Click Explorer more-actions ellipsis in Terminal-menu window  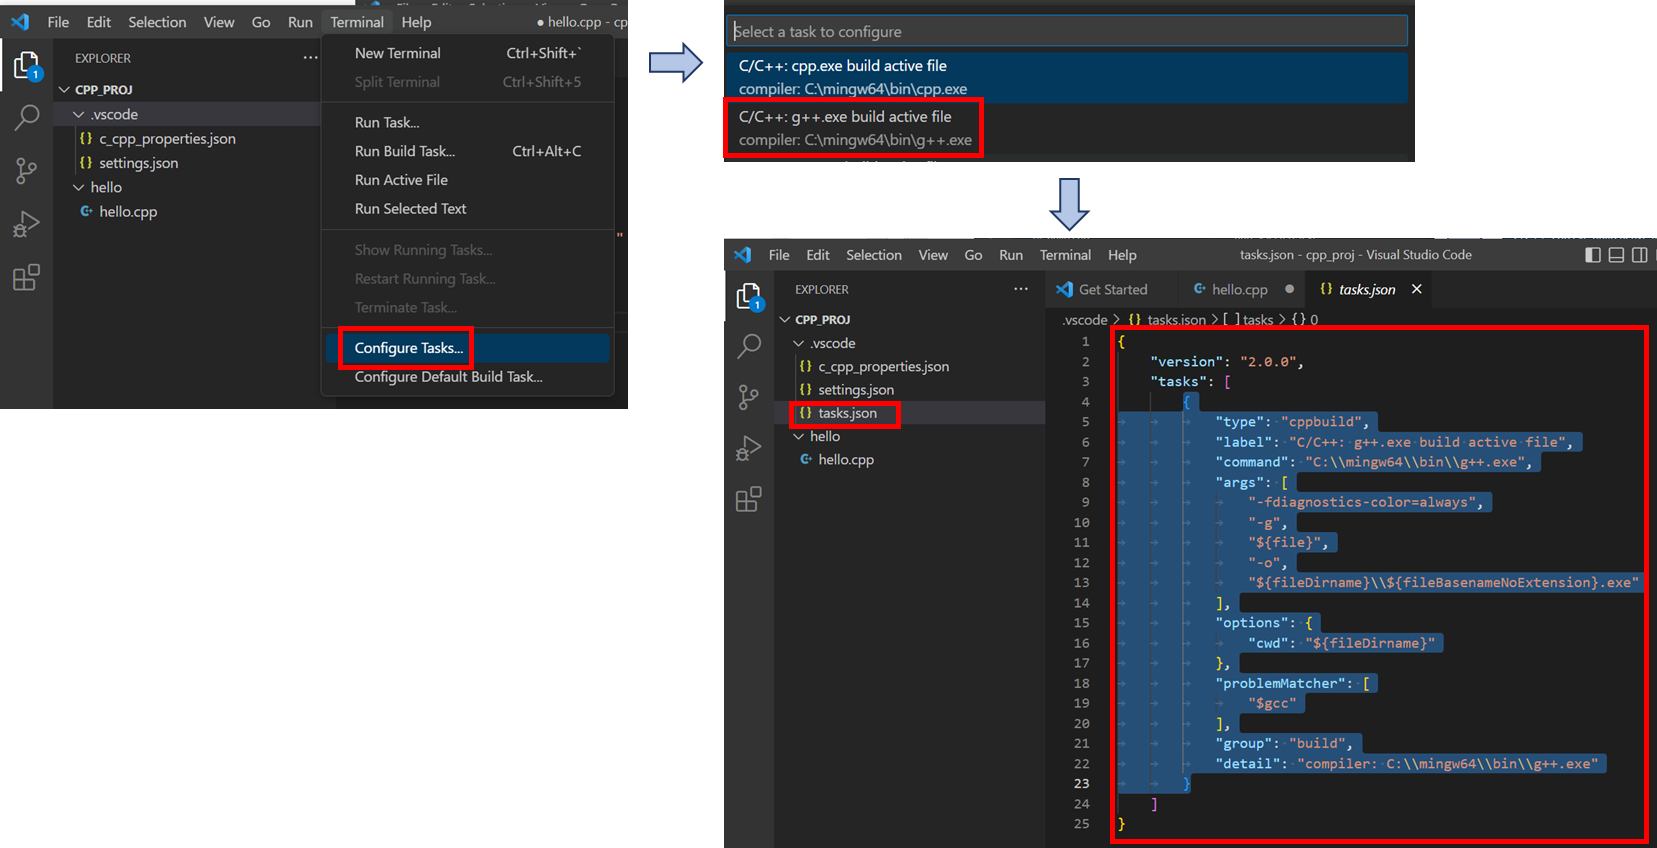(310, 58)
